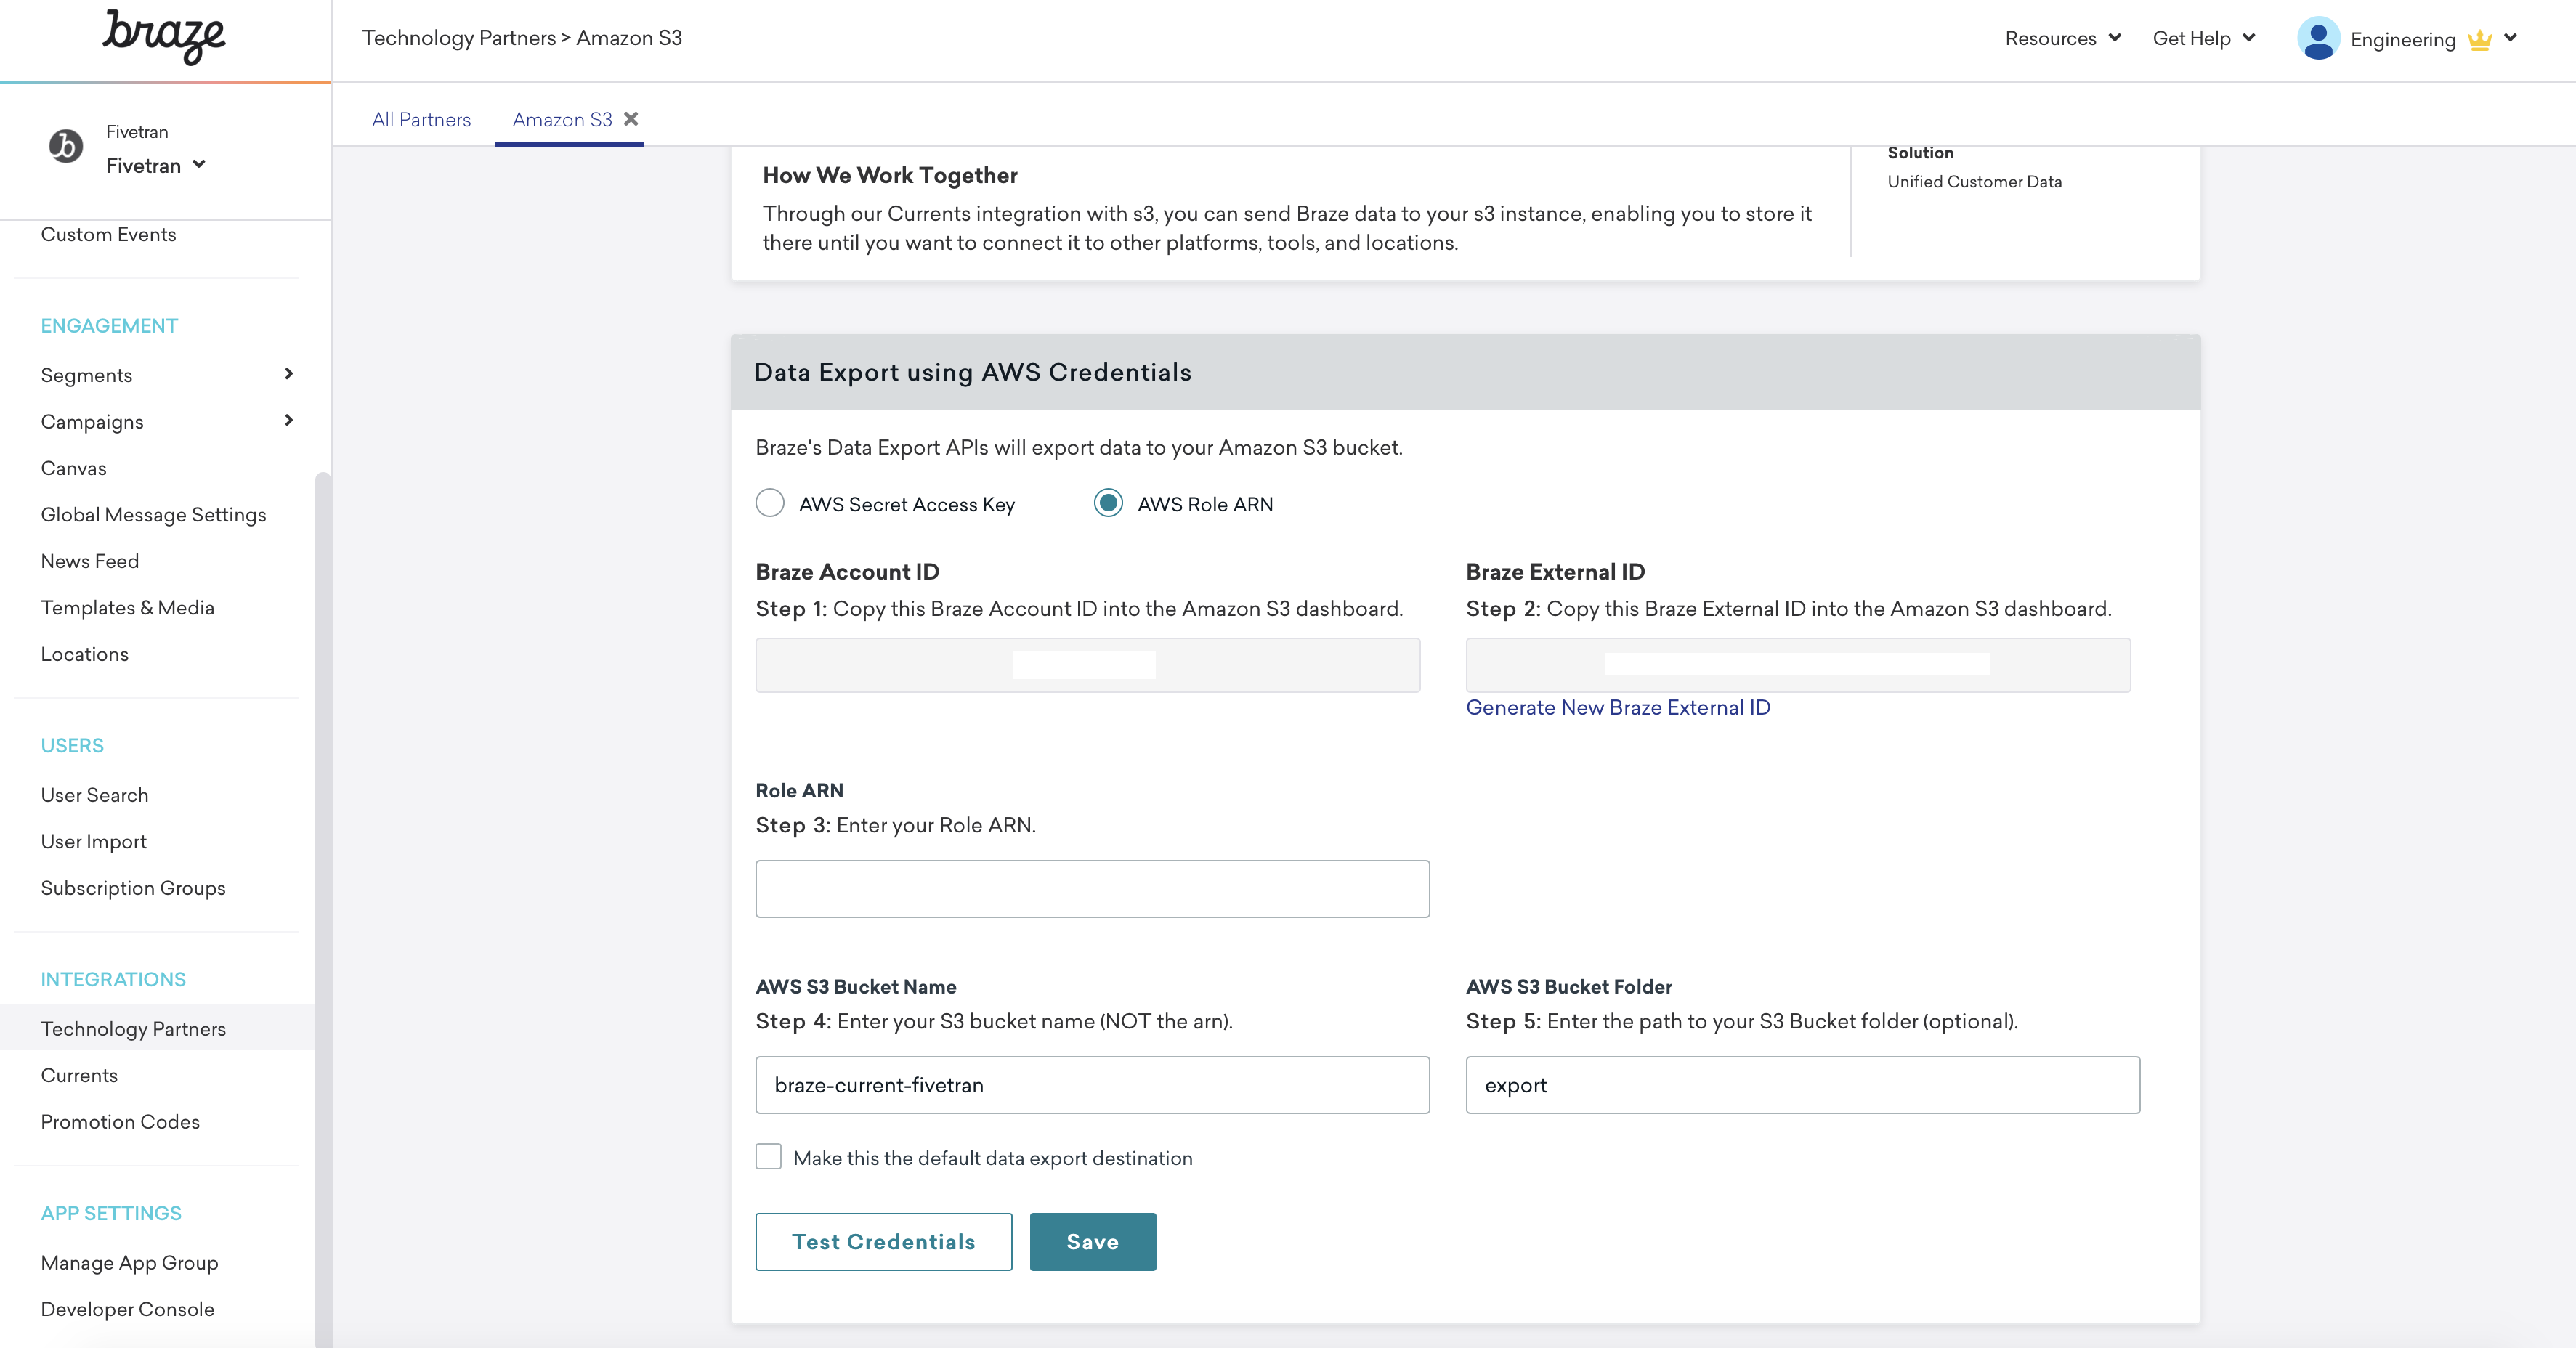Click the Braze Account ID field

(1087, 665)
